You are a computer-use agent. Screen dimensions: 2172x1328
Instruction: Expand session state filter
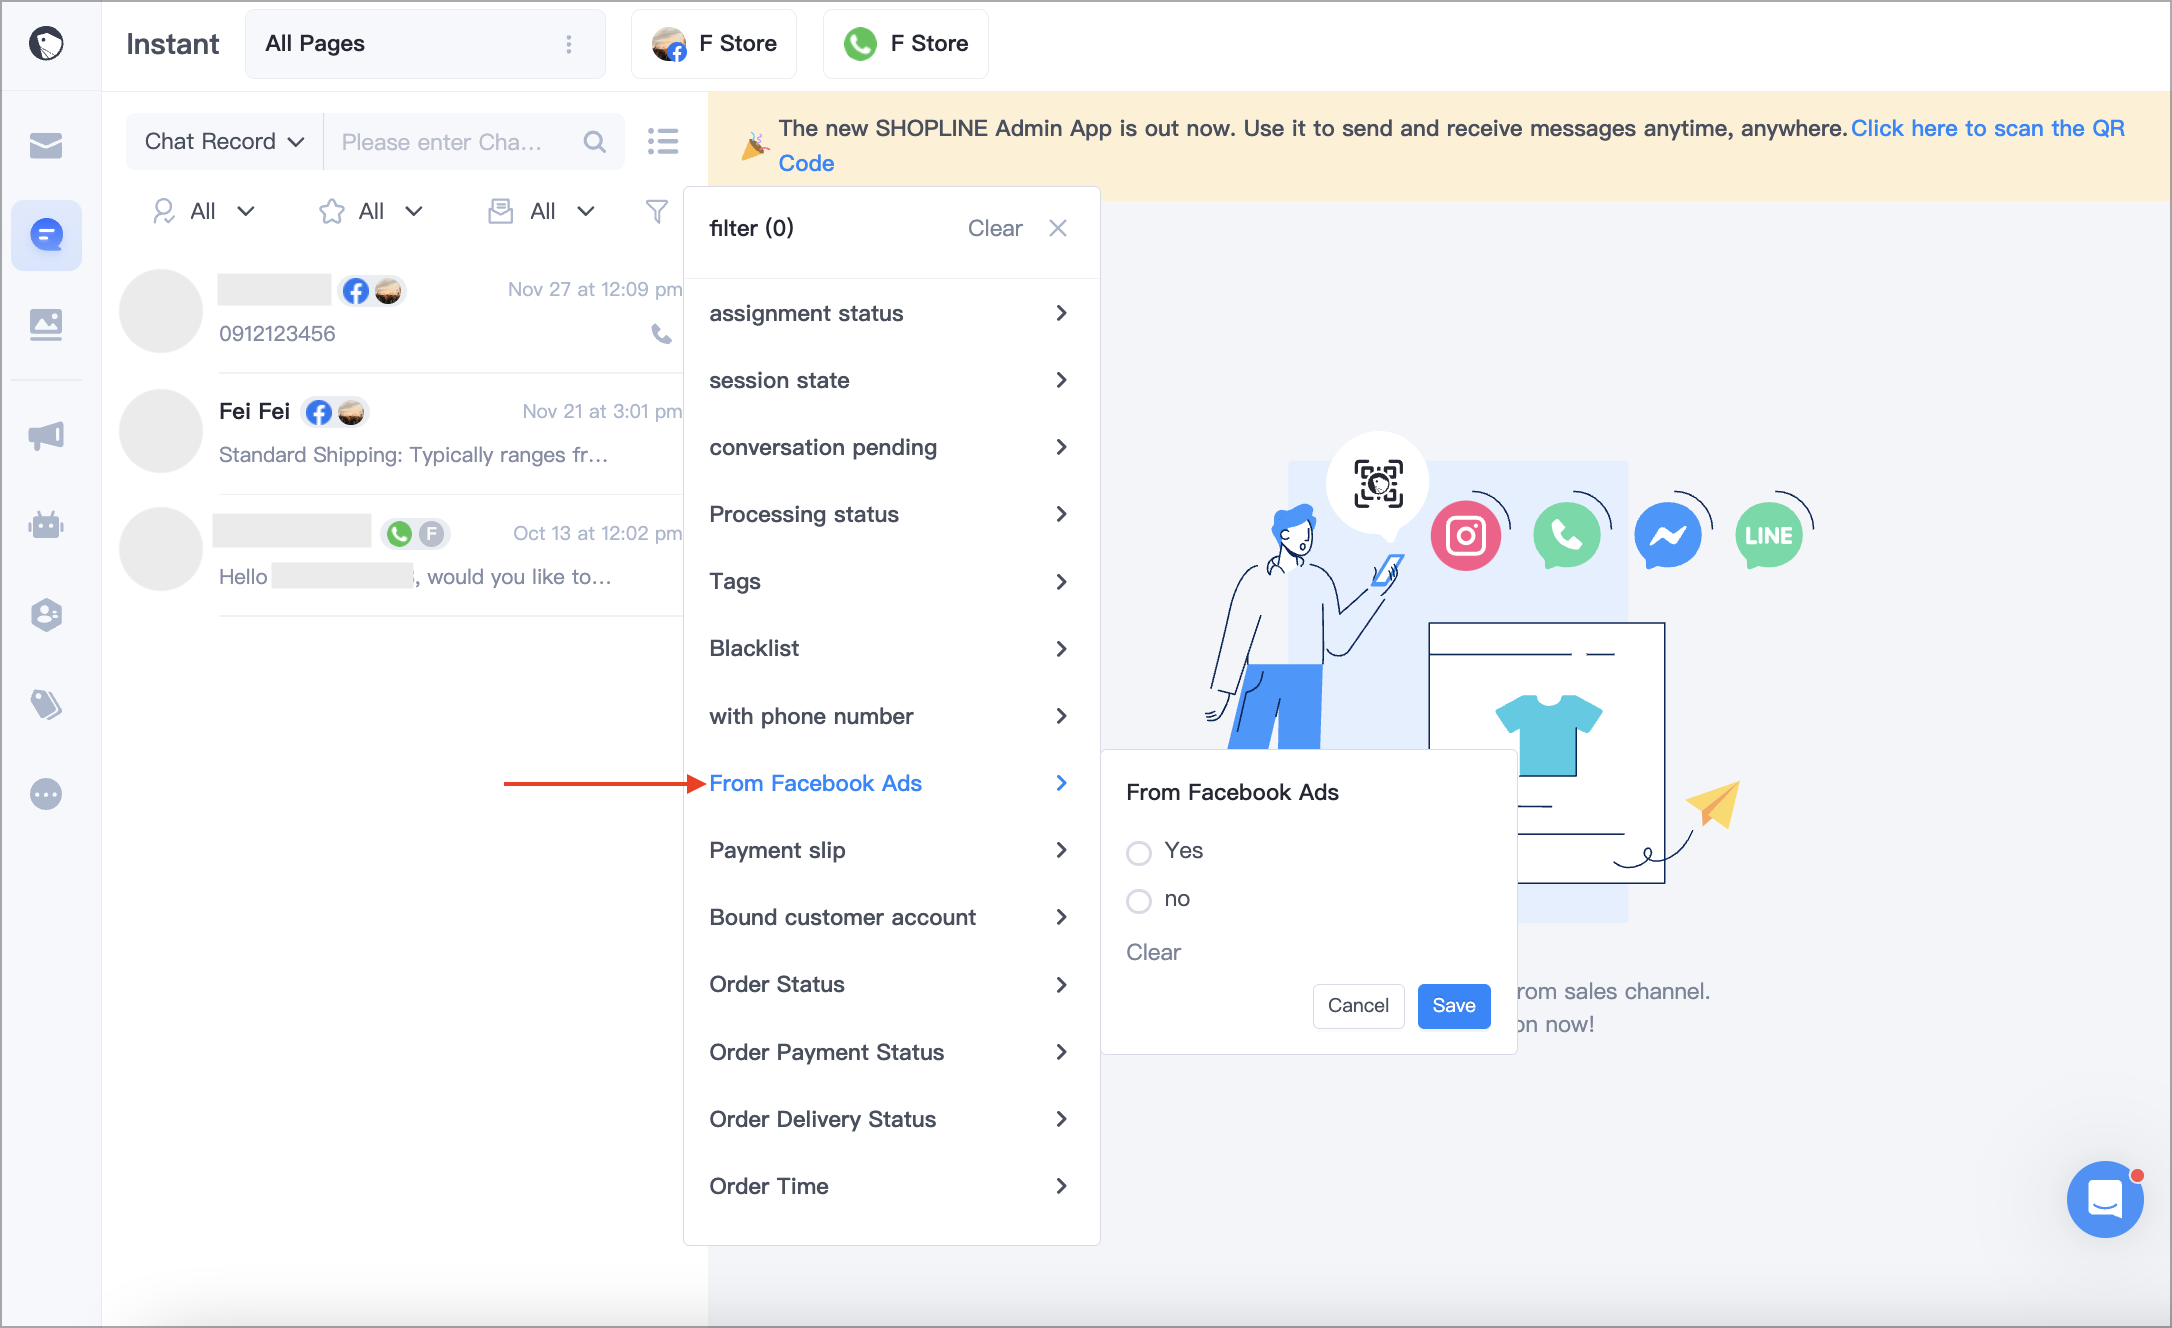pos(890,381)
